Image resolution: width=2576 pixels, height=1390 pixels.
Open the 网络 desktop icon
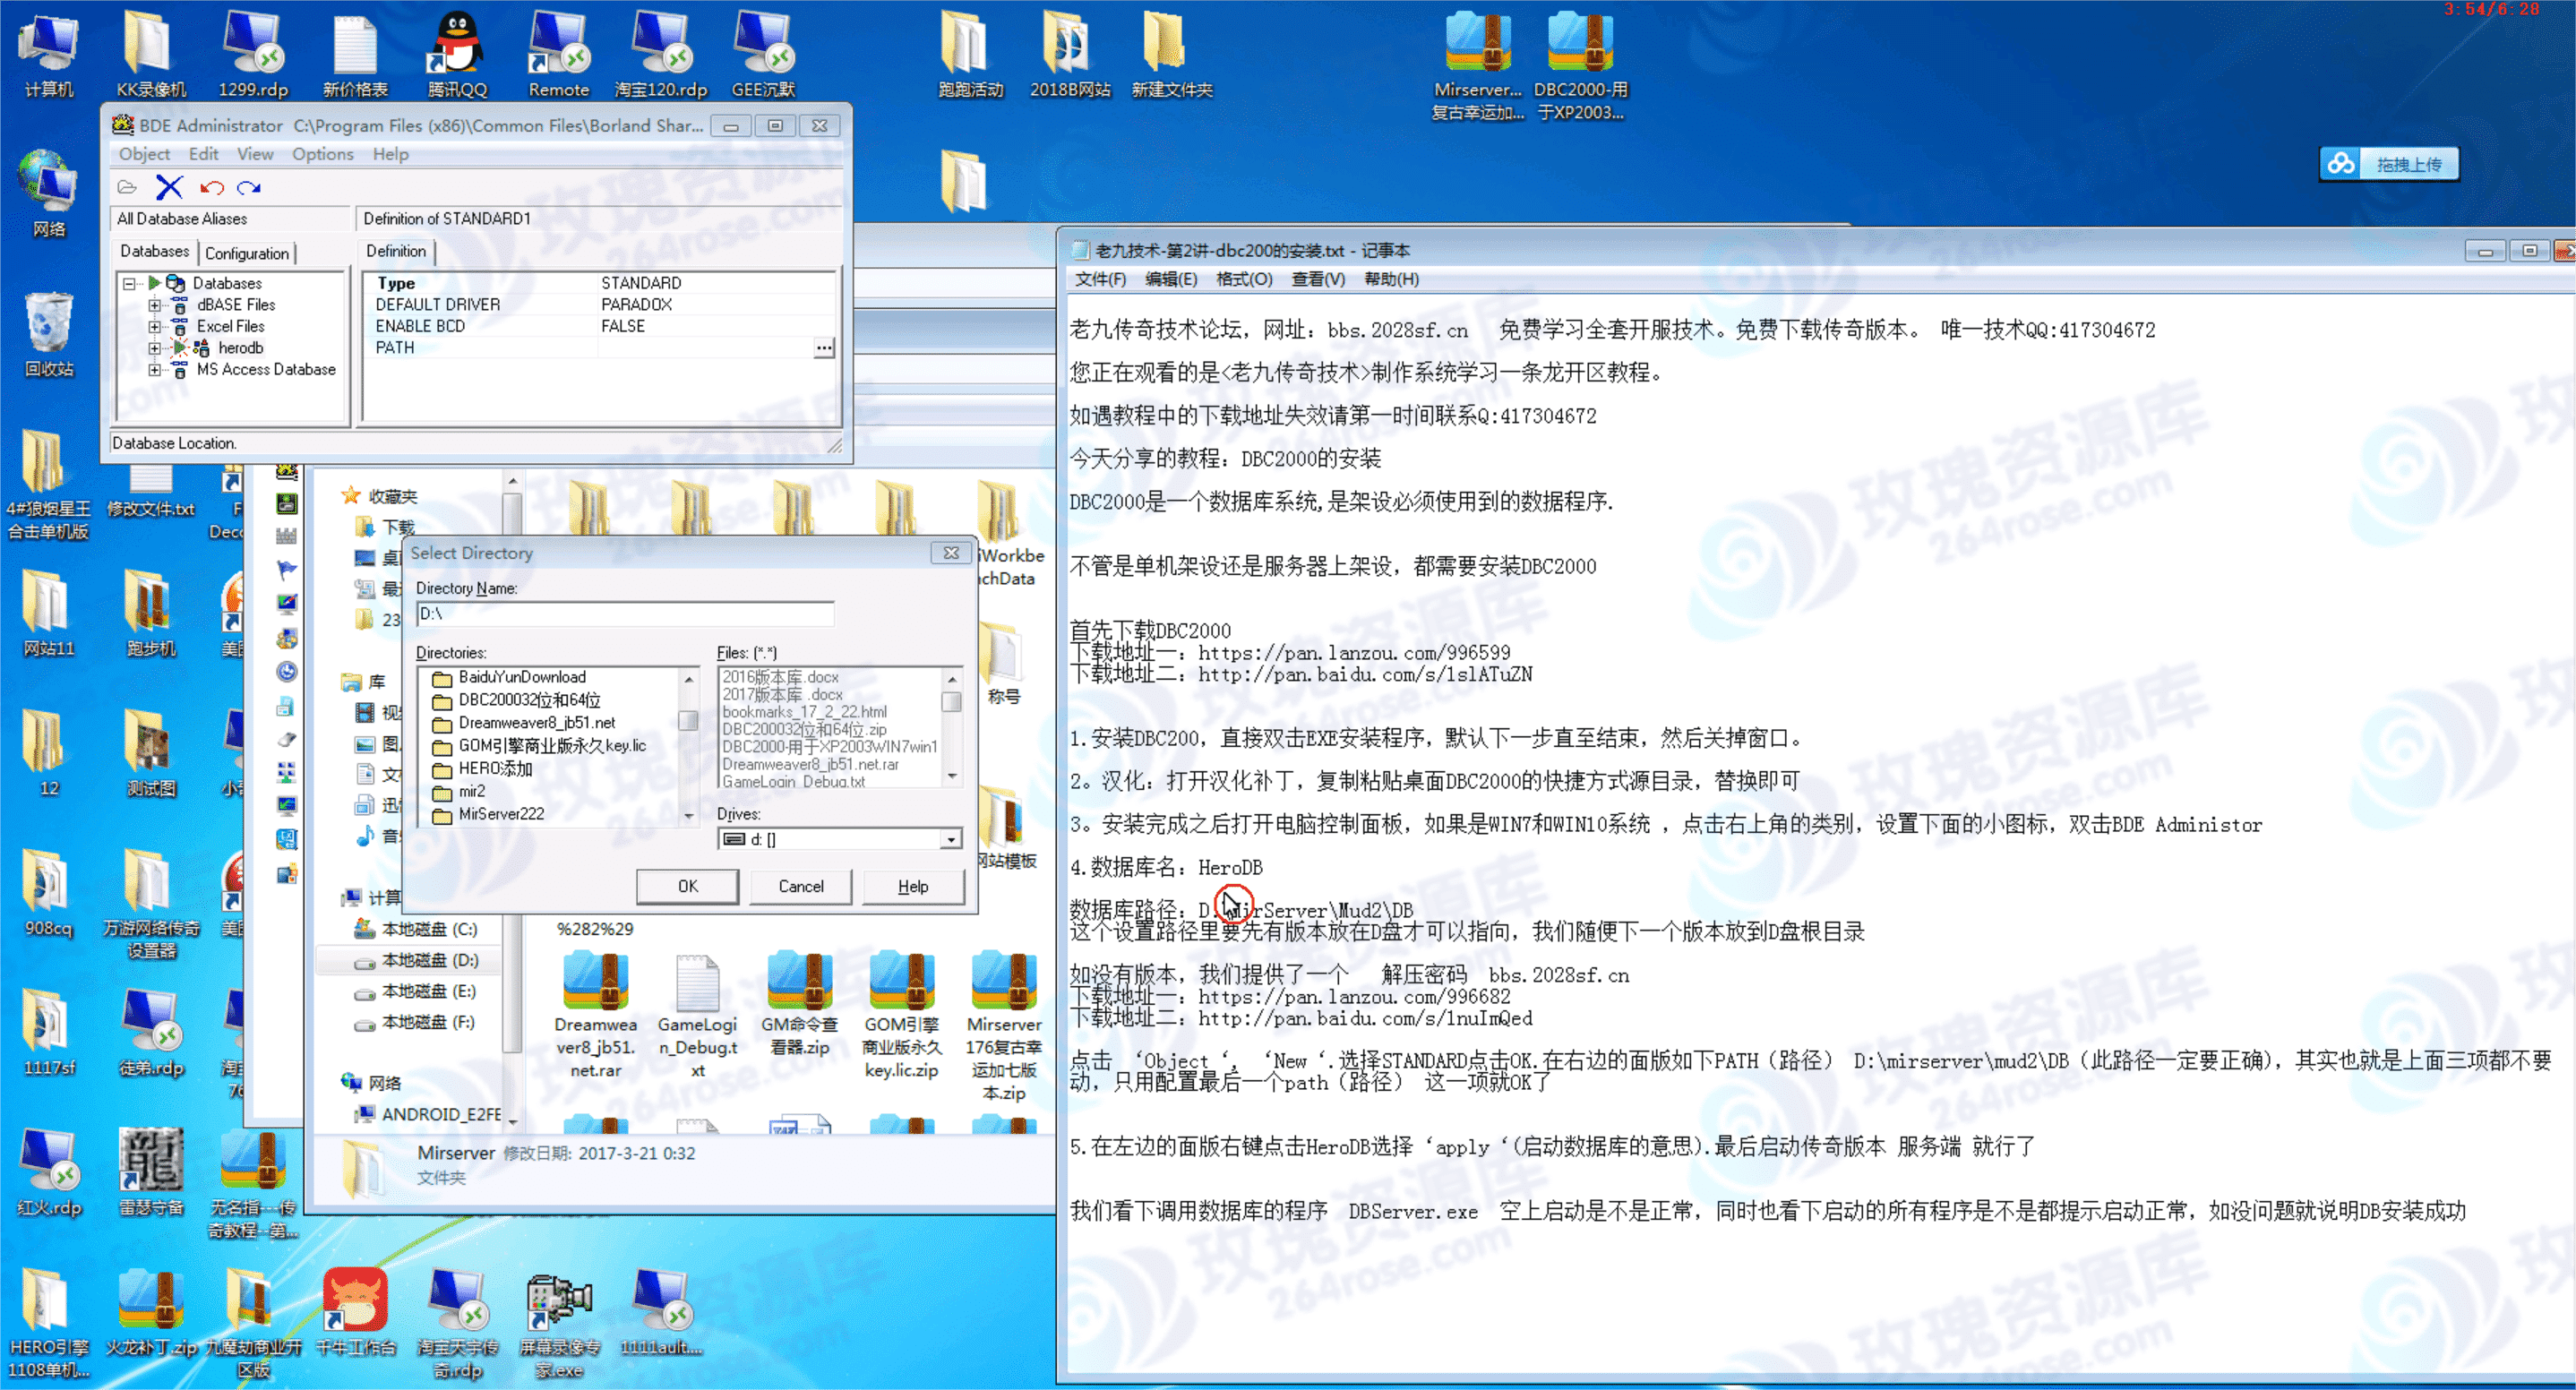coord(49,195)
